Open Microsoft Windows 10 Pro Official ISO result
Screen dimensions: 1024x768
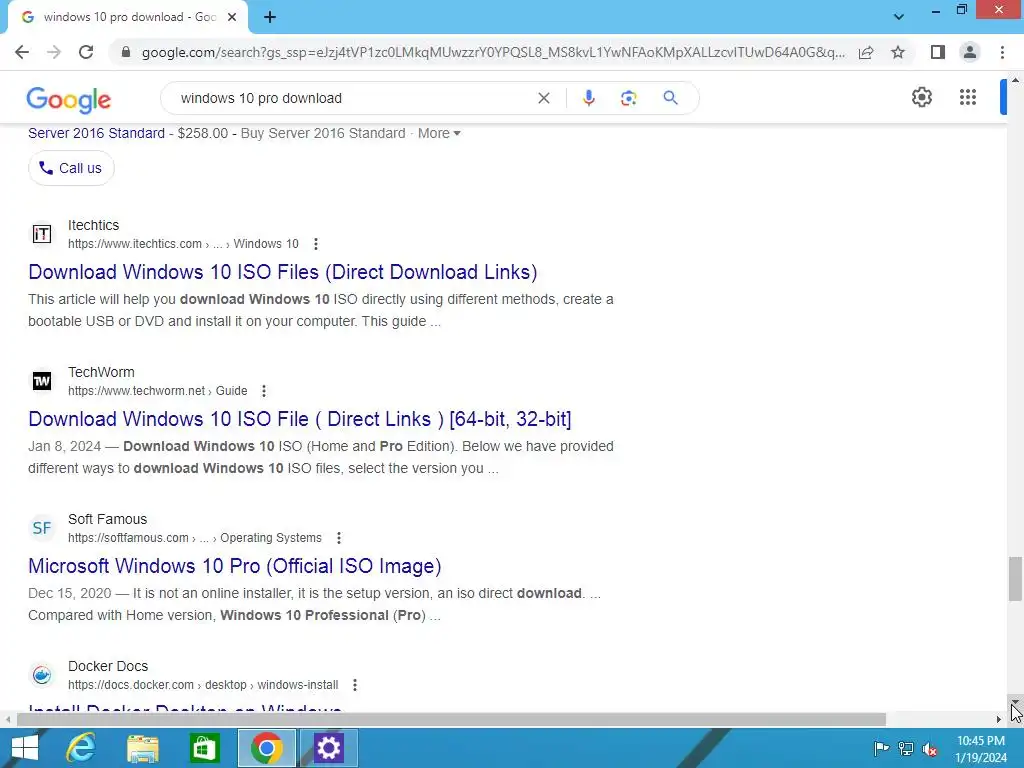click(234, 566)
